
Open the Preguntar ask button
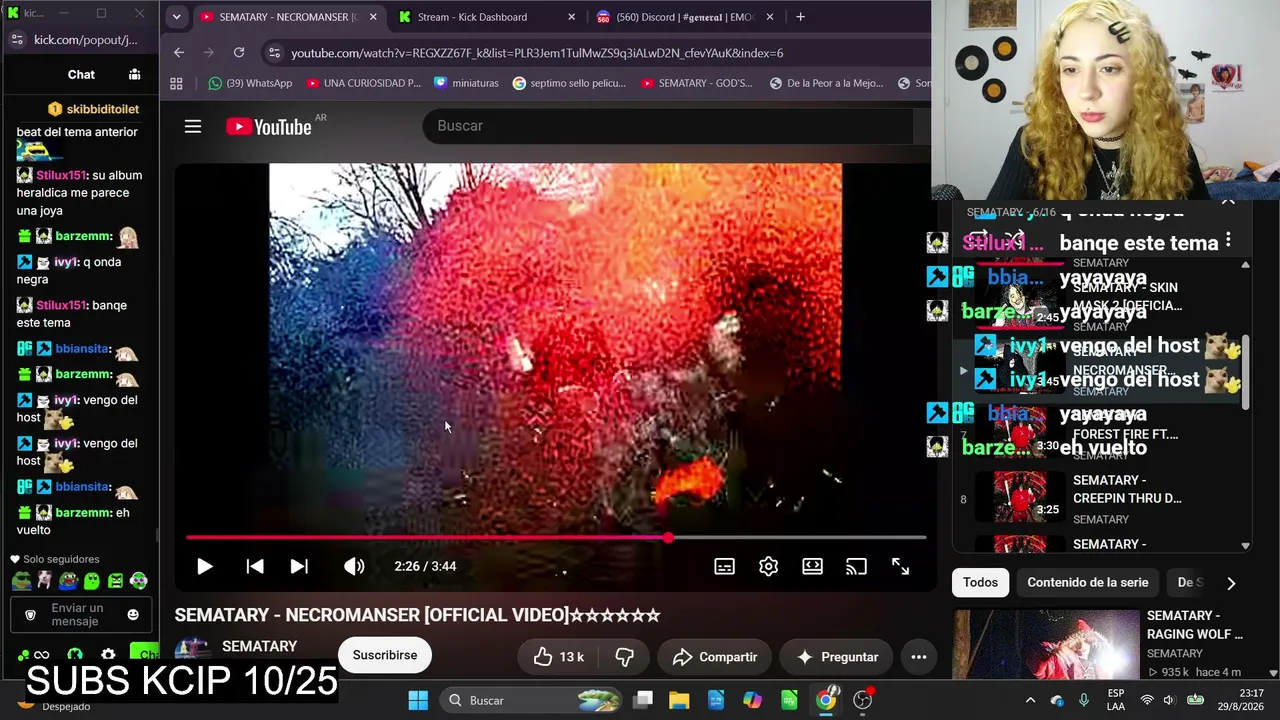click(836, 657)
